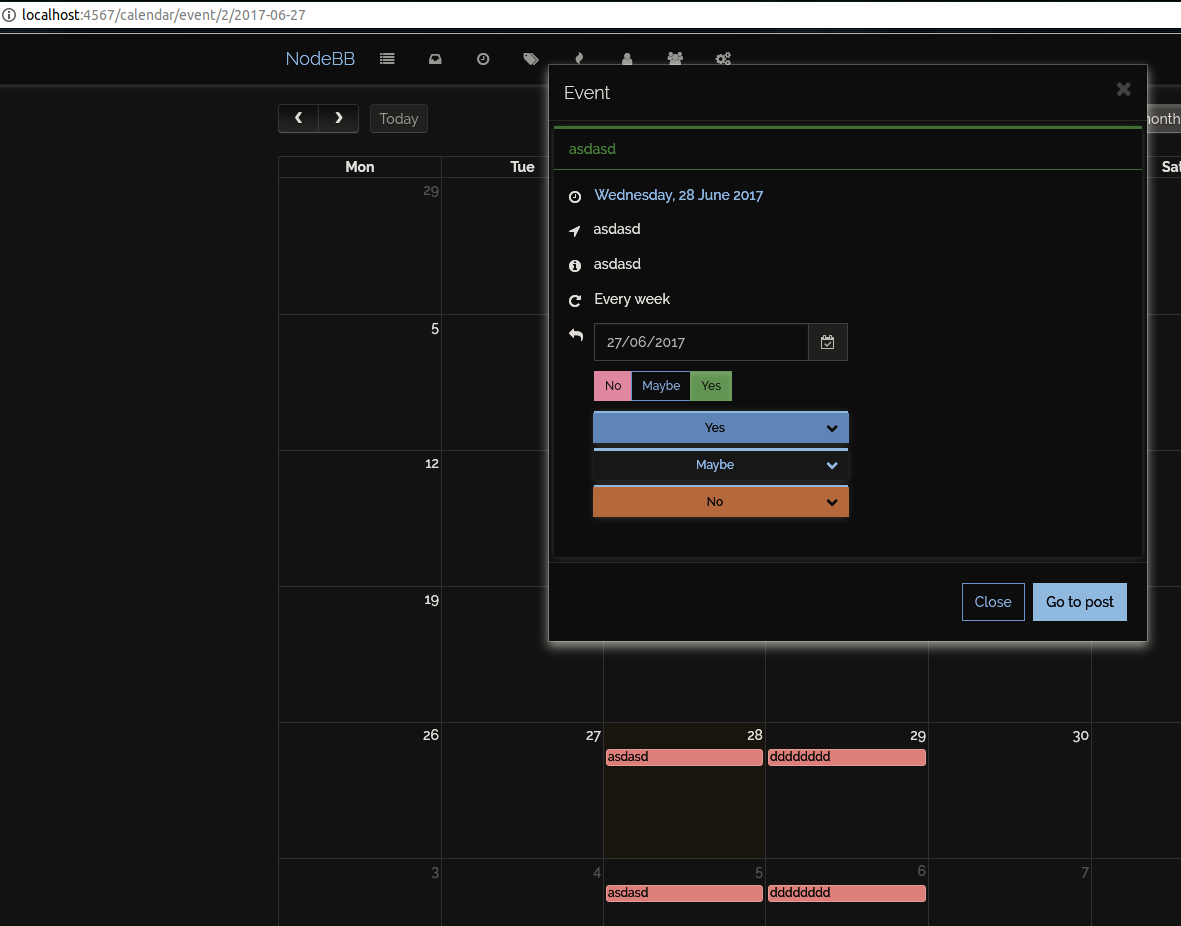Open dddddddd event on June 29
The image size is (1181, 926).
(847, 757)
